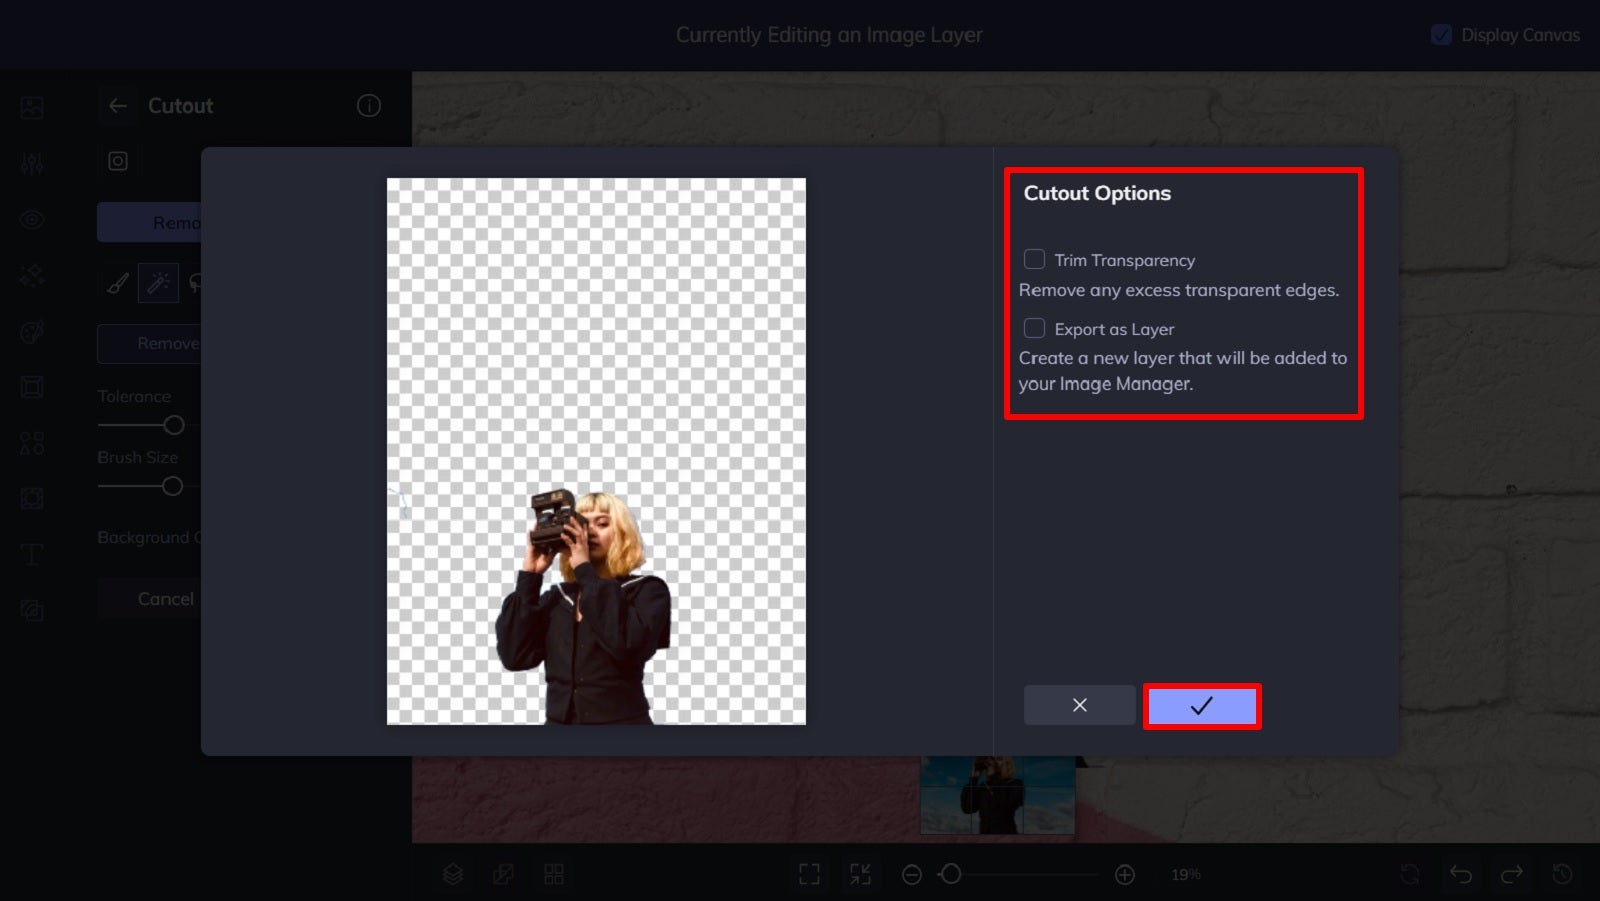Open the Frame panel in the sidebar
The width and height of the screenshot is (1600, 901).
point(31,387)
